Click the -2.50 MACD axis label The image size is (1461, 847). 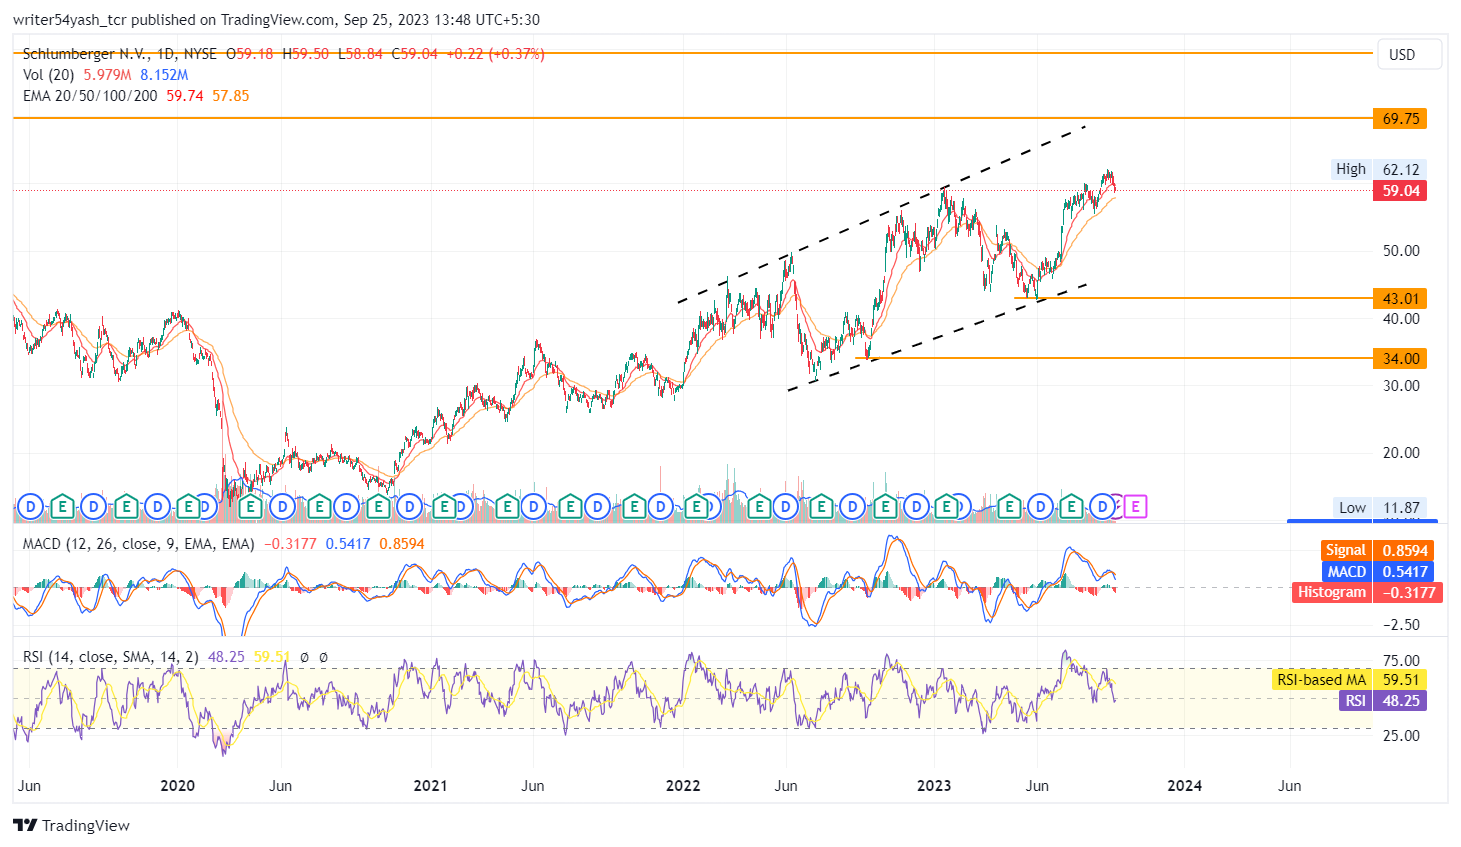[1401, 624]
